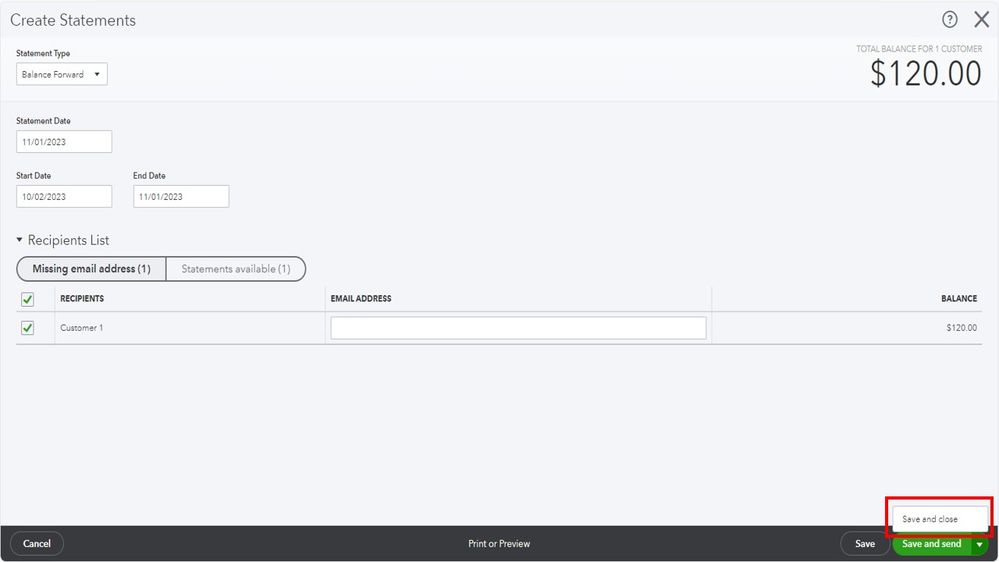This screenshot has height=562, width=999.
Task: Switch to Missing email address tab
Action: tap(91, 269)
